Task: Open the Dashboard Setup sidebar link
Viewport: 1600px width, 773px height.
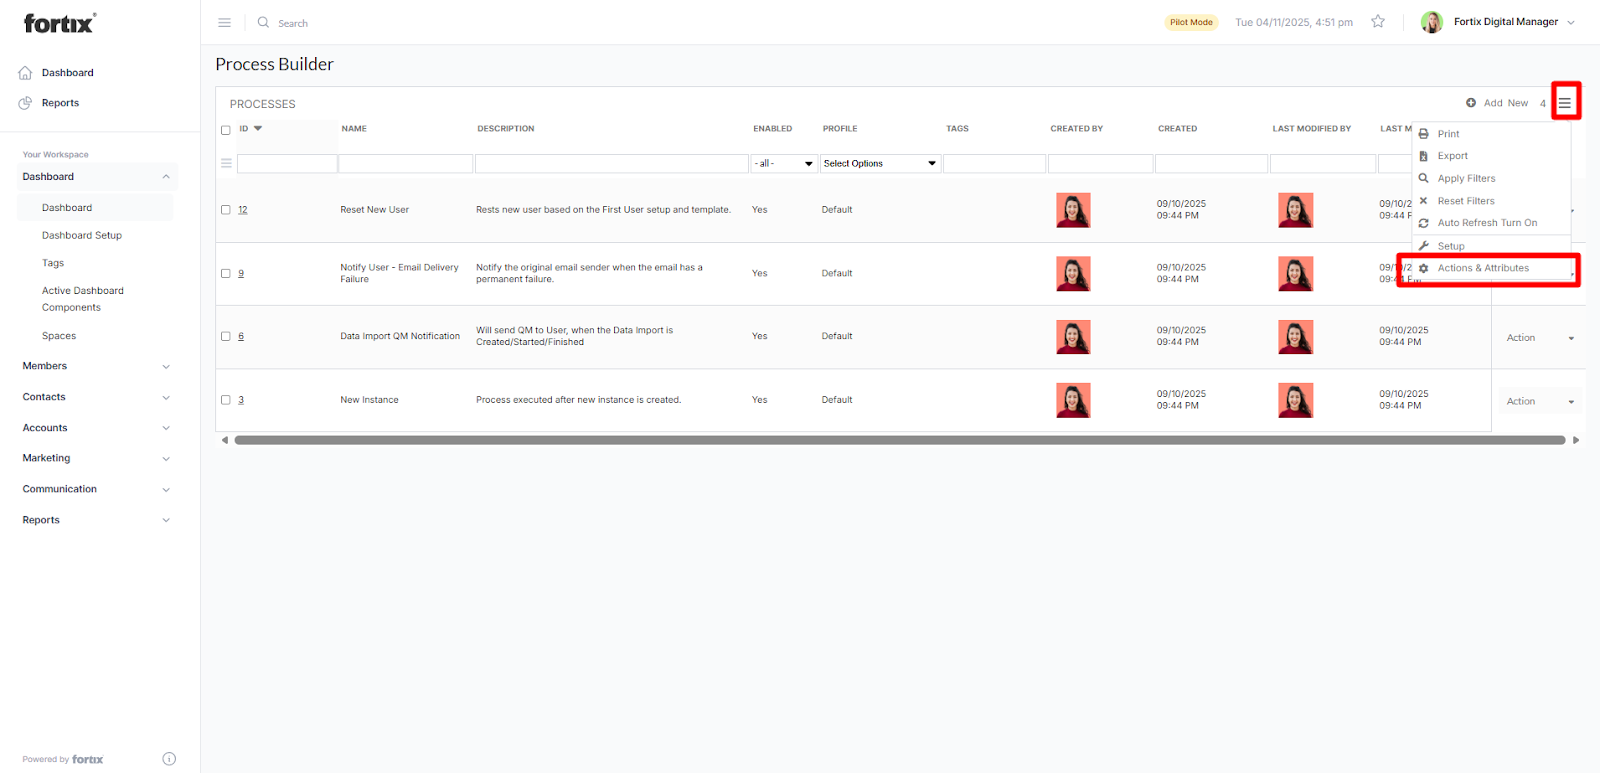Action: tap(82, 236)
